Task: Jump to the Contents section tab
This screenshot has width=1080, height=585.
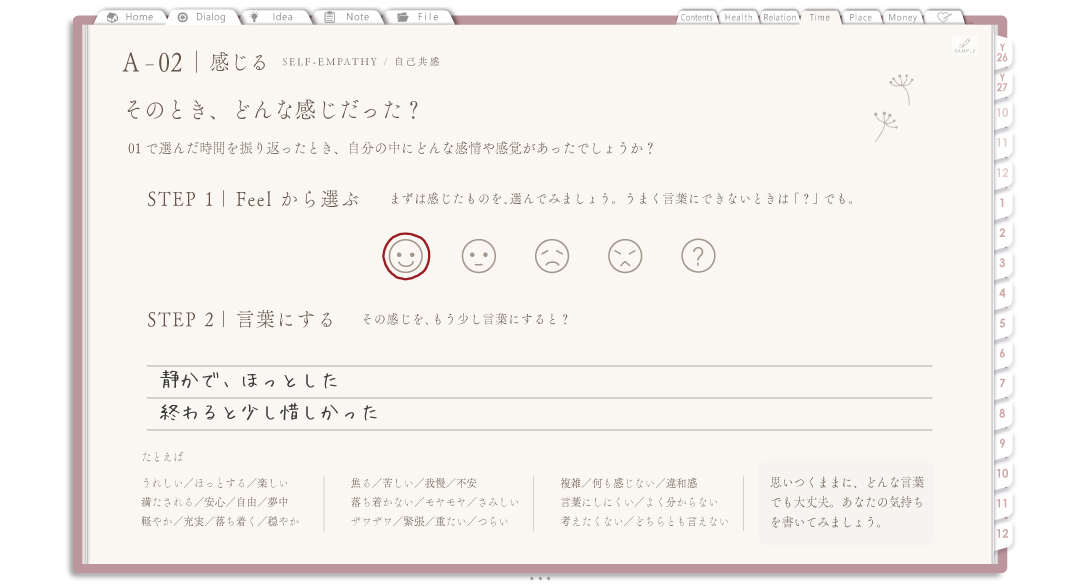Action: [x=696, y=17]
